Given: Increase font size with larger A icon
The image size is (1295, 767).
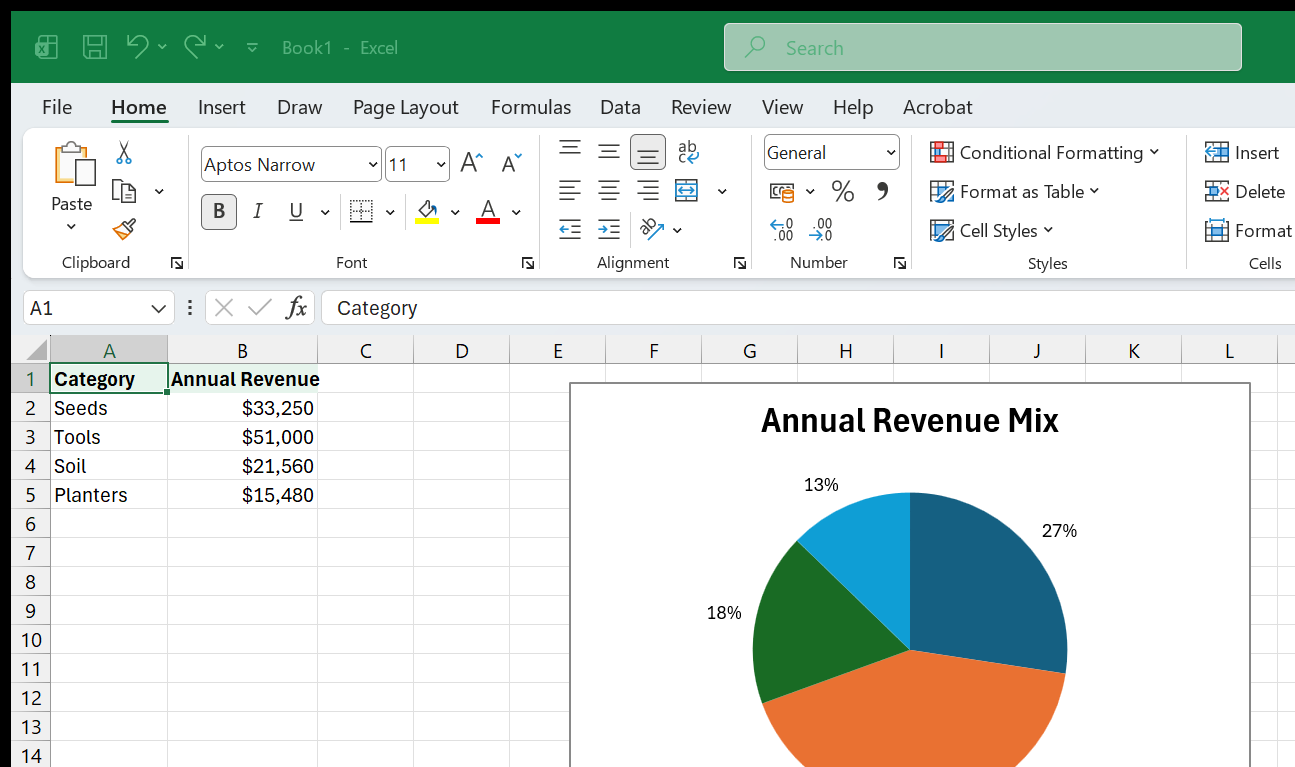Looking at the screenshot, I should click(x=471, y=164).
